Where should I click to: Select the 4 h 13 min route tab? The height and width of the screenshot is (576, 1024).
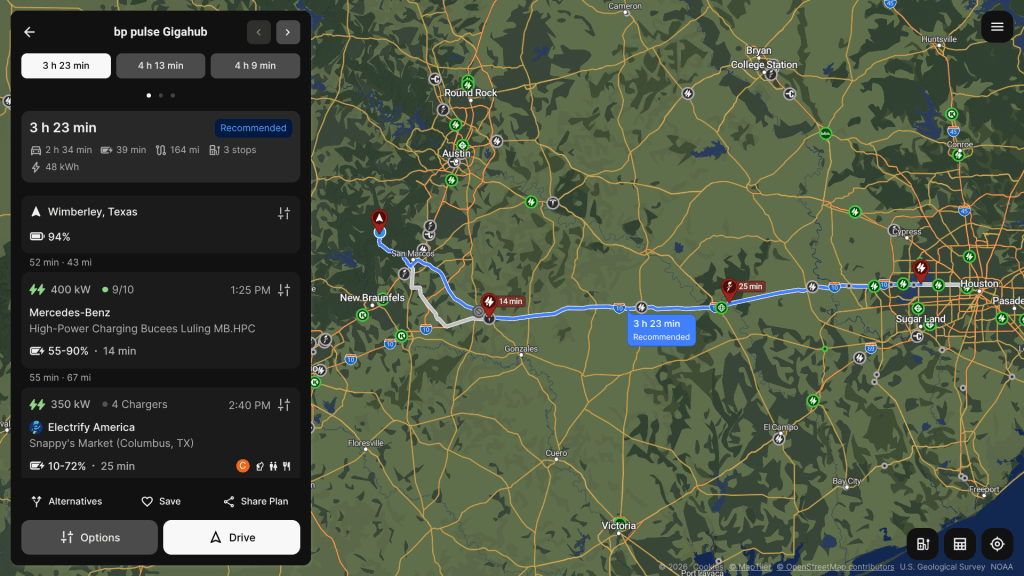tap(161, 66)
